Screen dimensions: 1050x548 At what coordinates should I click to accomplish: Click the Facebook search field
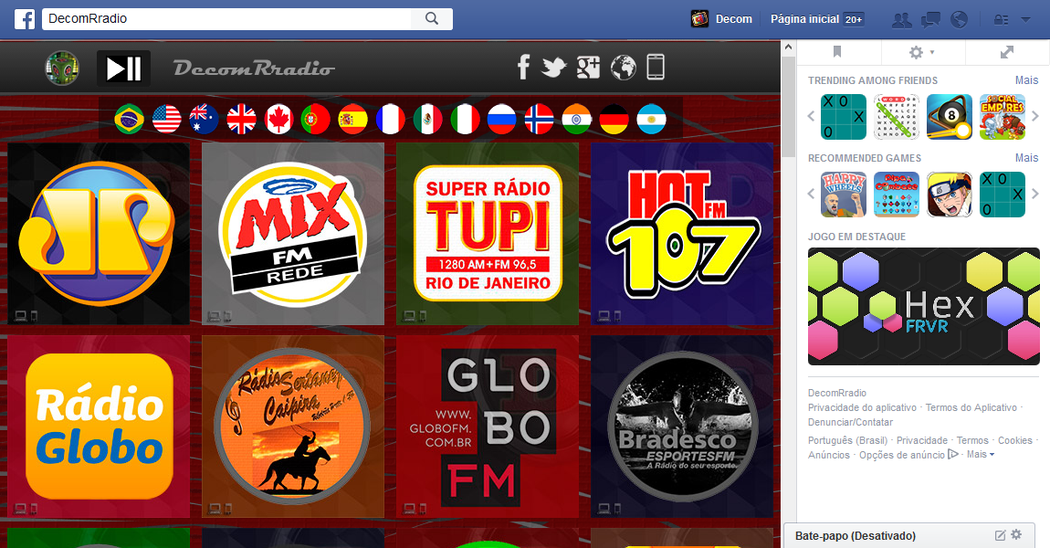click(230, 19)
